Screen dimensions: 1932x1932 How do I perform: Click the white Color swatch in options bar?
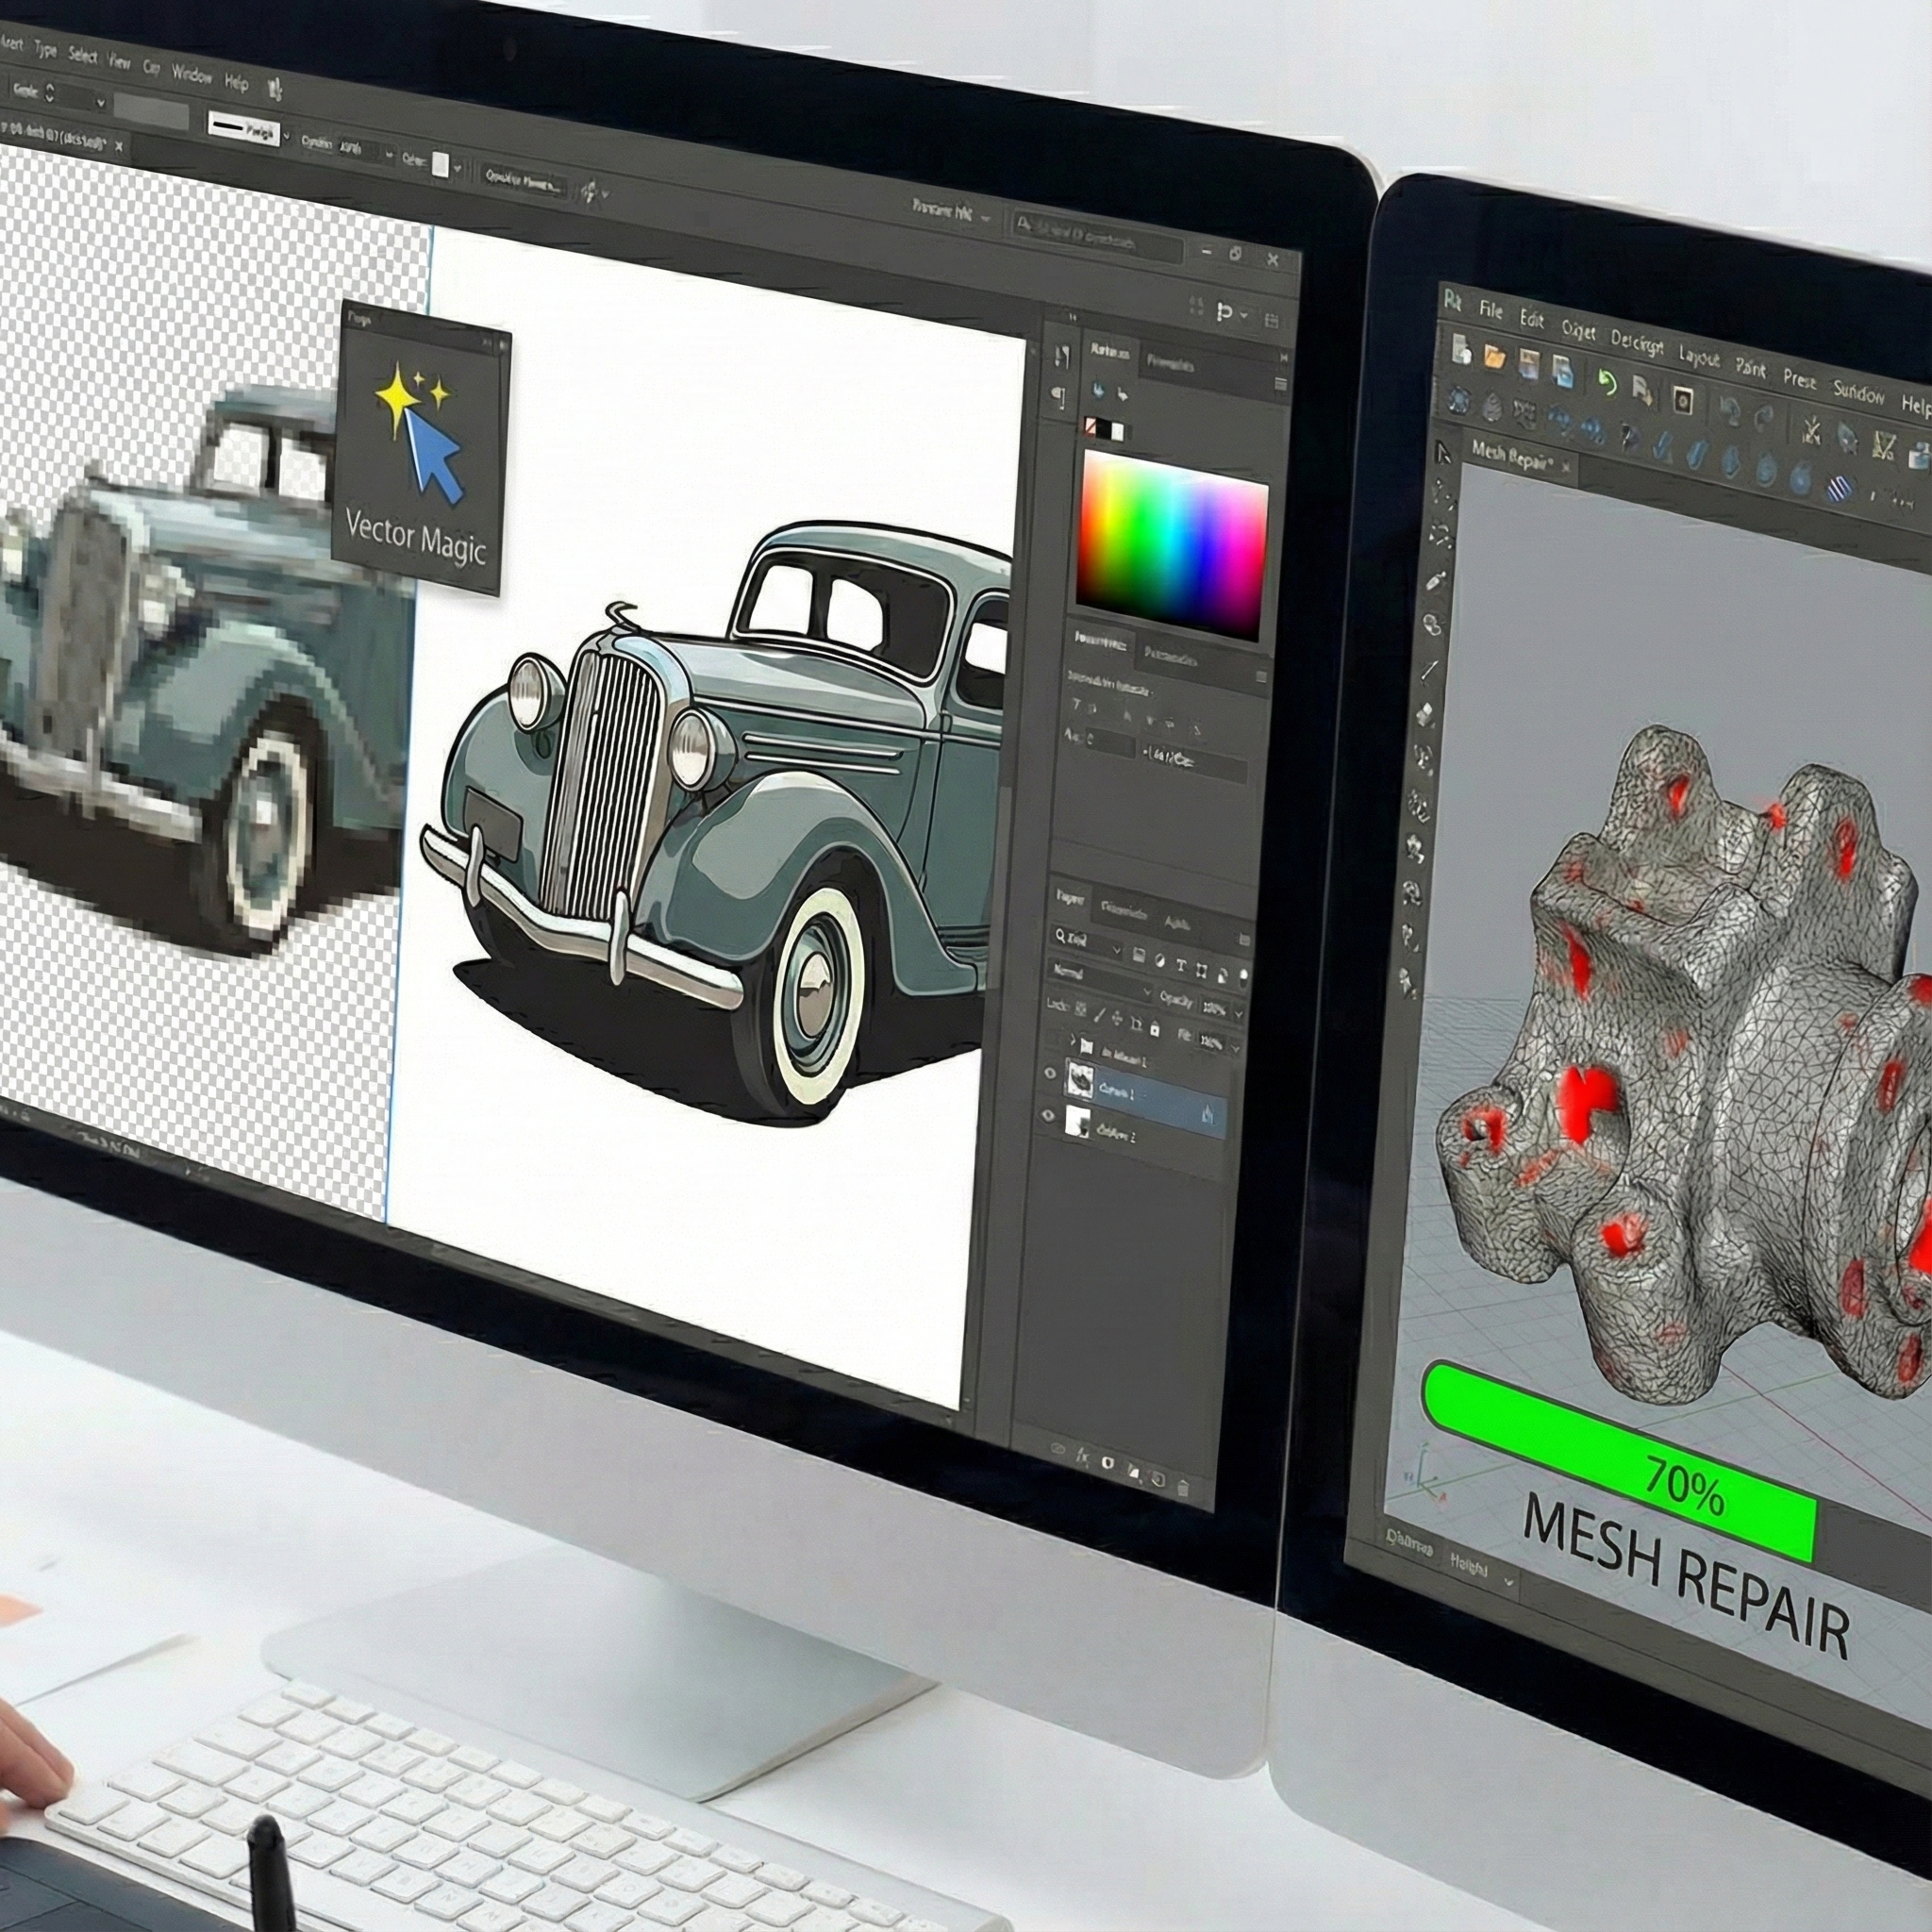440,165
